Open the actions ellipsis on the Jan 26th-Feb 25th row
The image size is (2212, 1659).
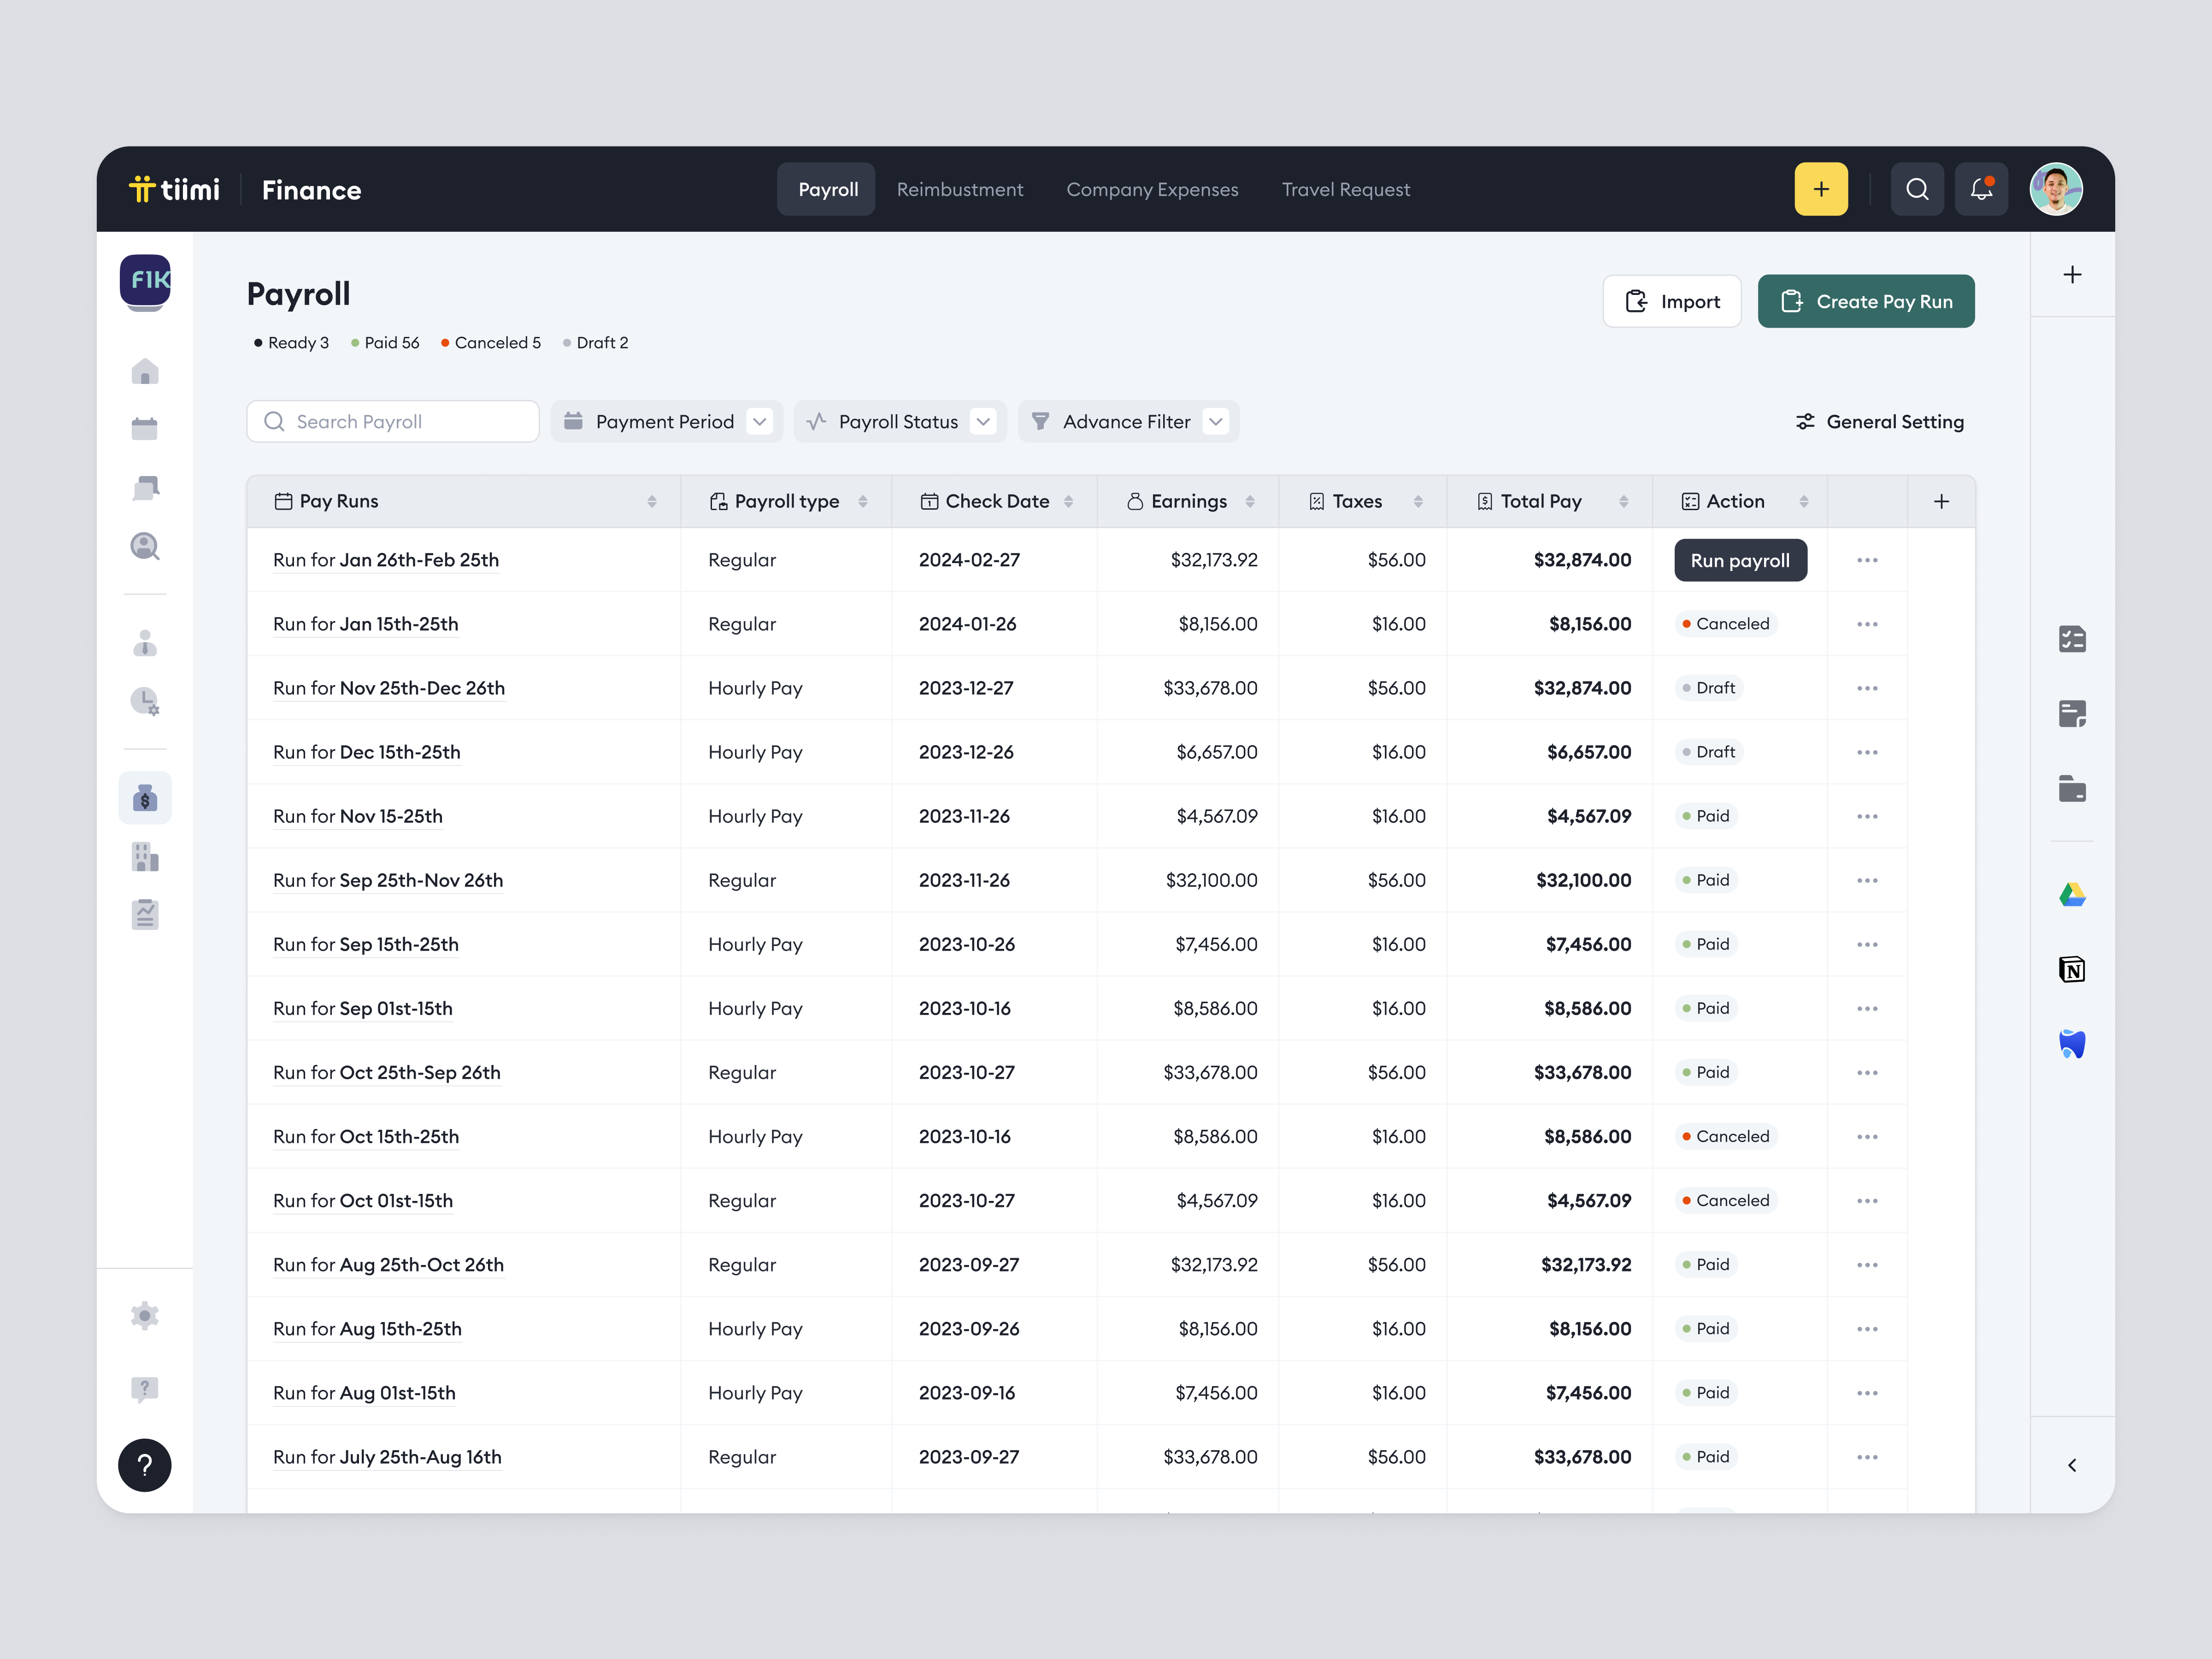click(x=1866, y=560)
